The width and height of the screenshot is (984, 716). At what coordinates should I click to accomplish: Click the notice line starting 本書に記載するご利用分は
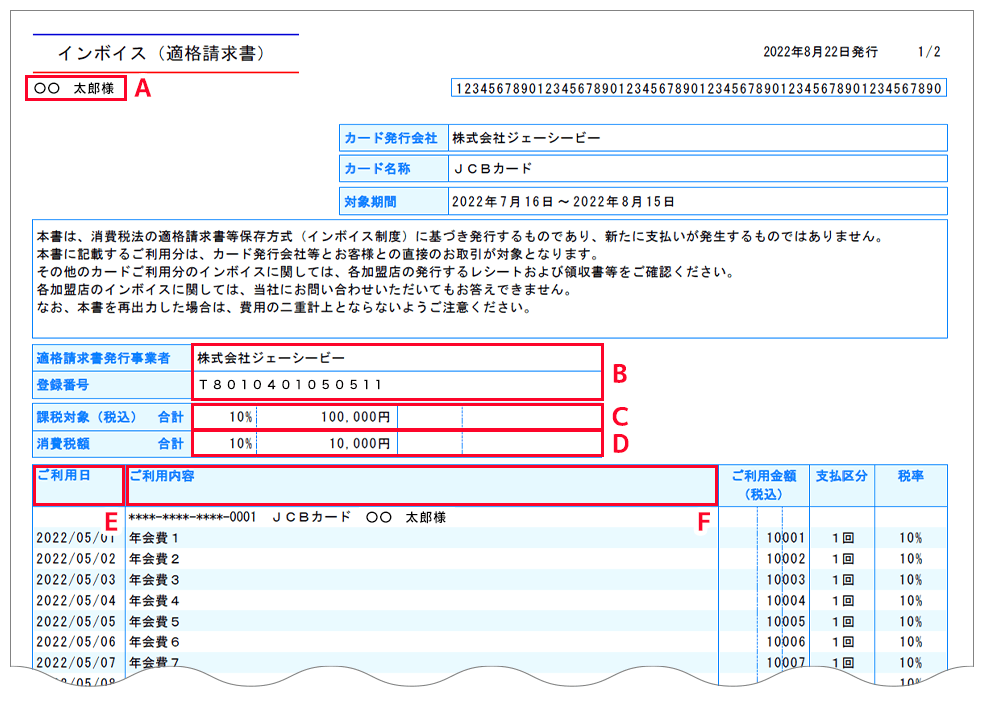click(x=318, y=254)
